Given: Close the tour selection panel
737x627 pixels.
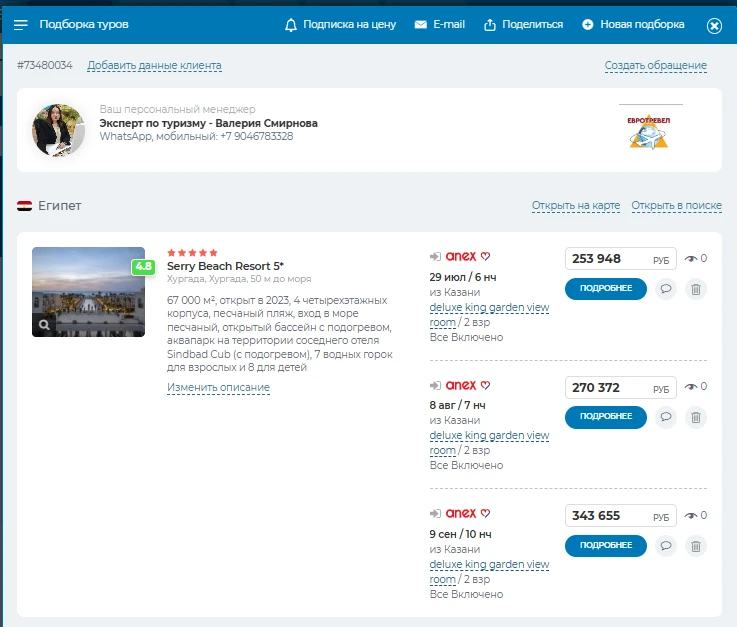Looking at the screenshot, I should point(714,25).
